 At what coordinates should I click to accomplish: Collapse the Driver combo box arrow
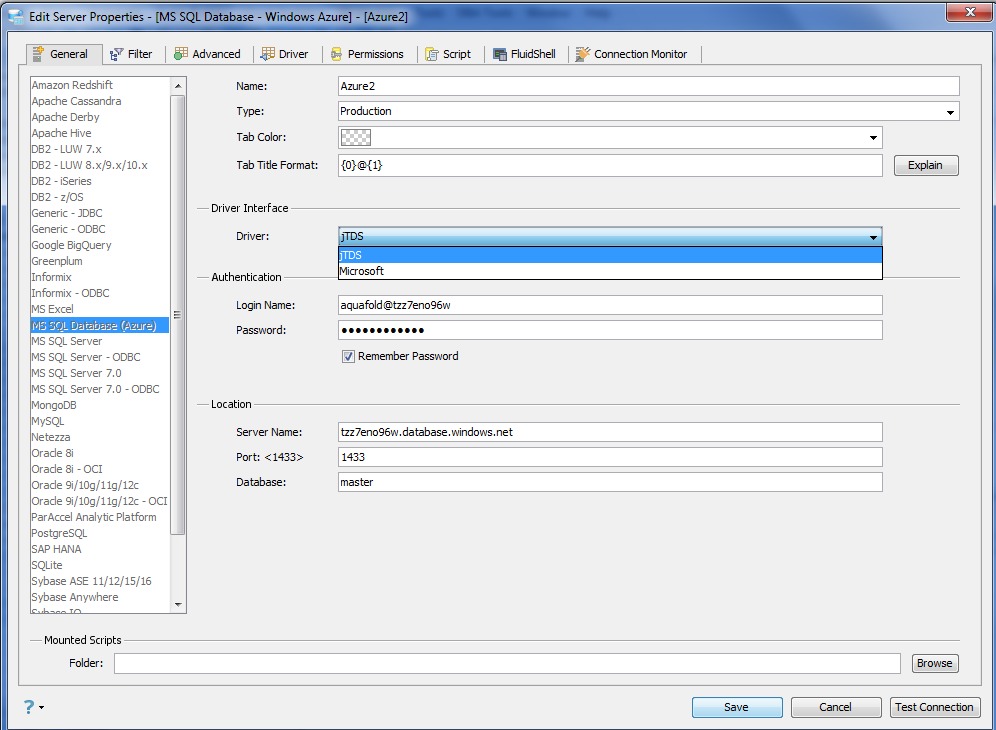873,237
